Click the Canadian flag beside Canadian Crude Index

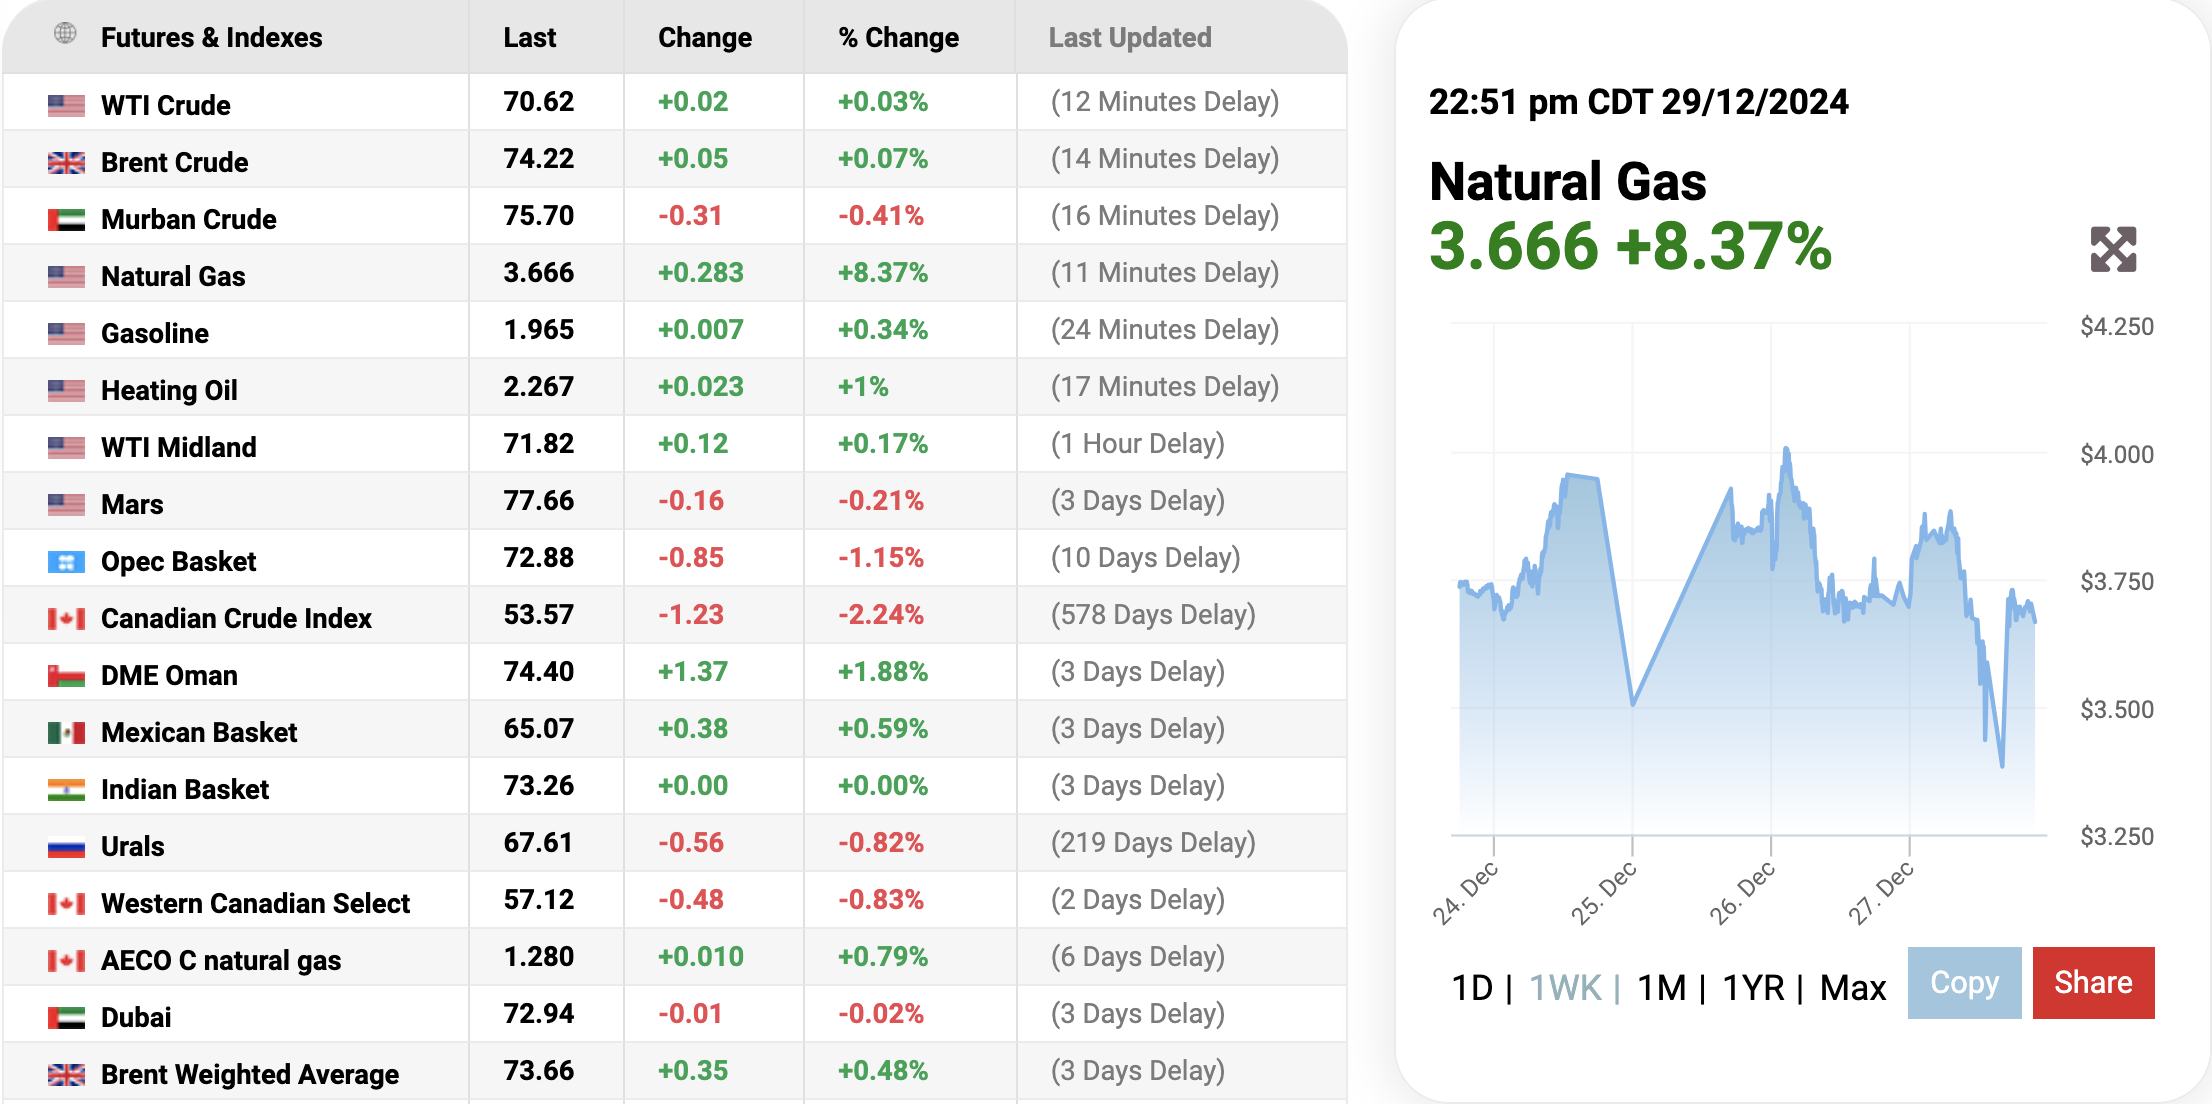66,618
